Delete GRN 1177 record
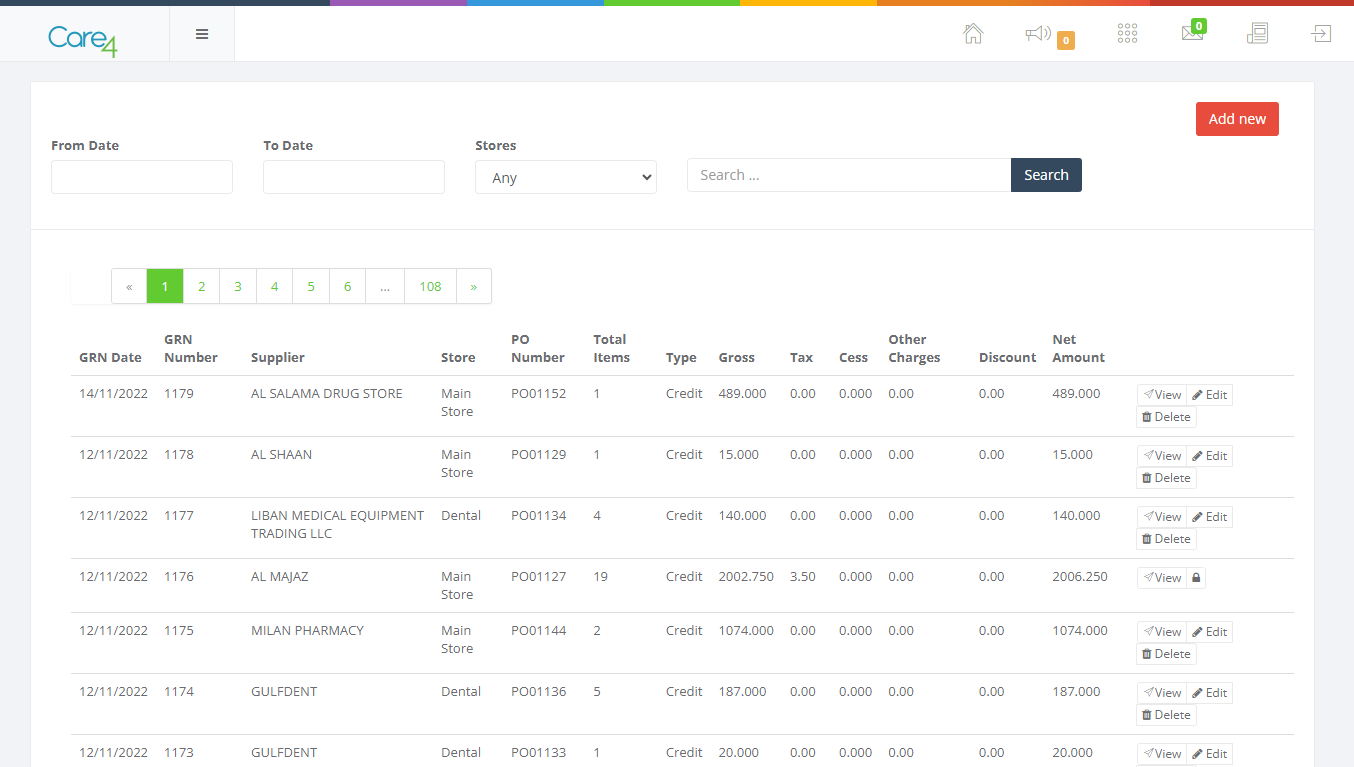 1166,539
